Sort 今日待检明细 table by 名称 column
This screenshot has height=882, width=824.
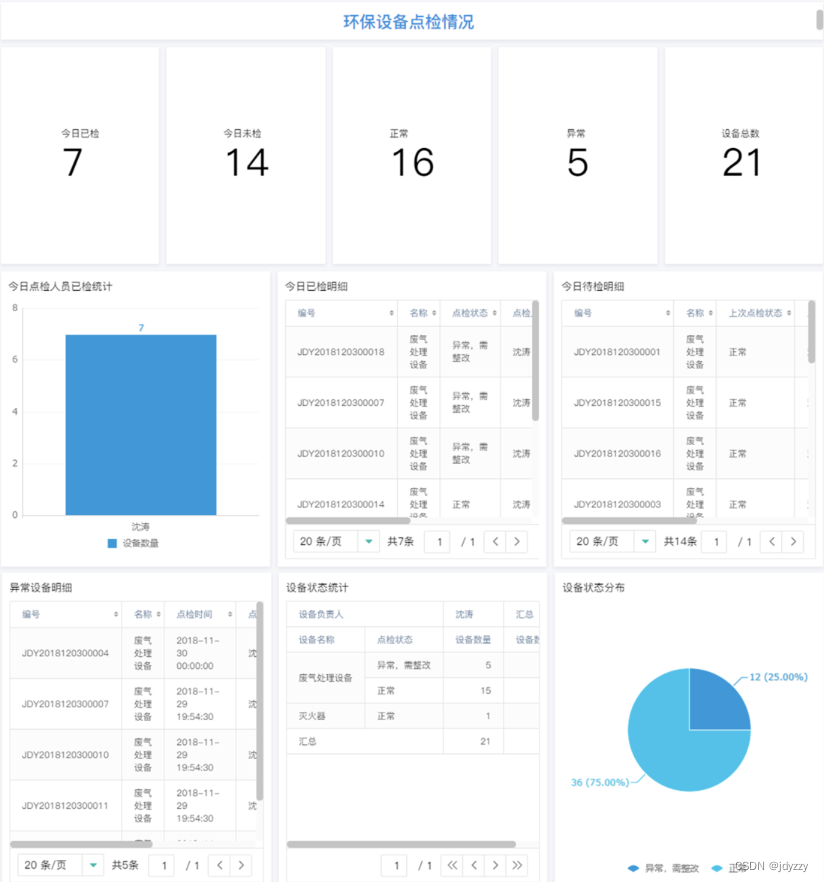click(710, 313)
